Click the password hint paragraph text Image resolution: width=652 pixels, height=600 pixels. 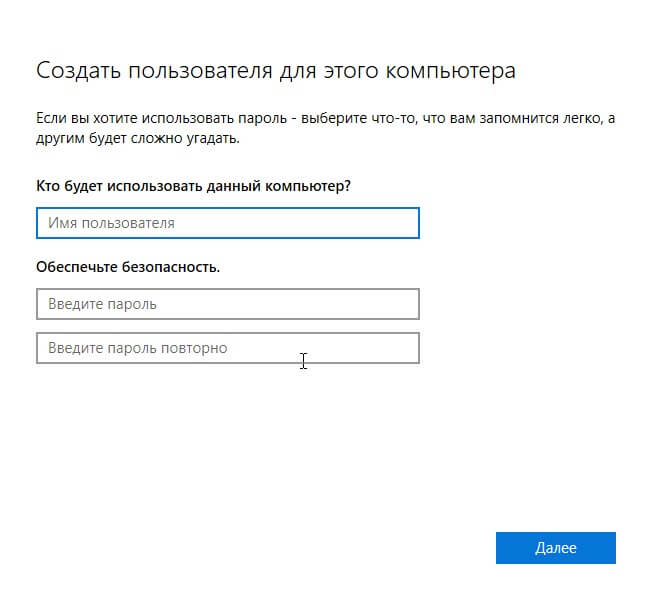point(326,128)
